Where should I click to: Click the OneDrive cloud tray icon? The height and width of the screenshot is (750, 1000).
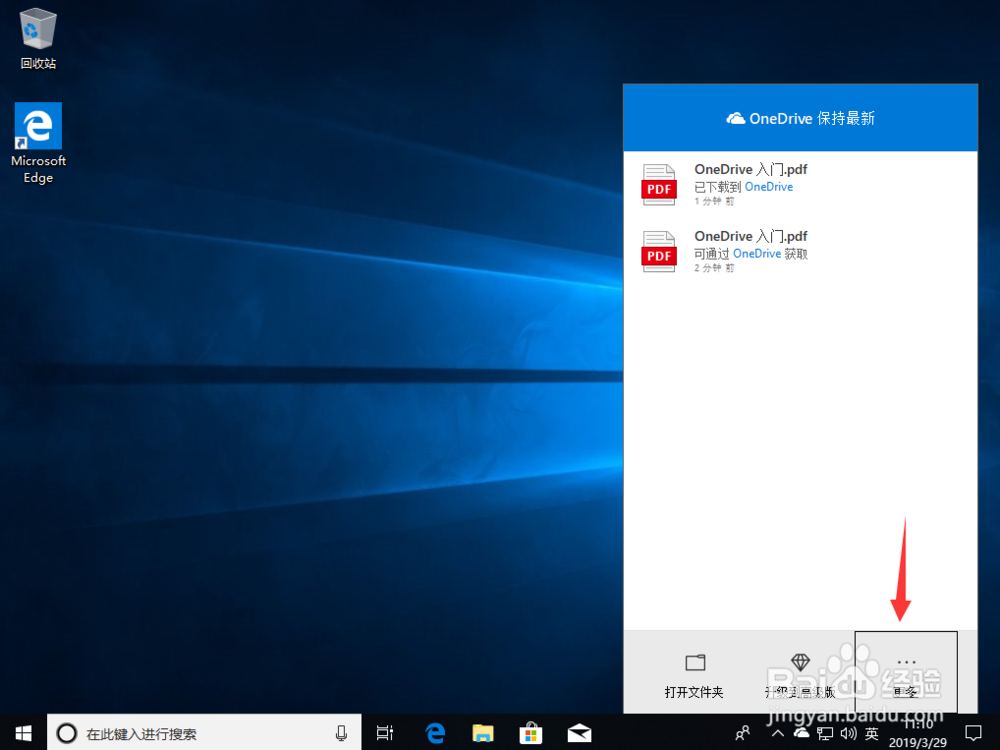802,733
